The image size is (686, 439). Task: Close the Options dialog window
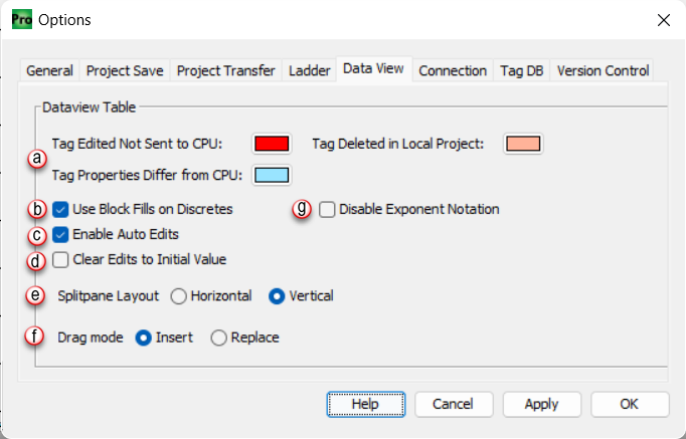(663, 20)
